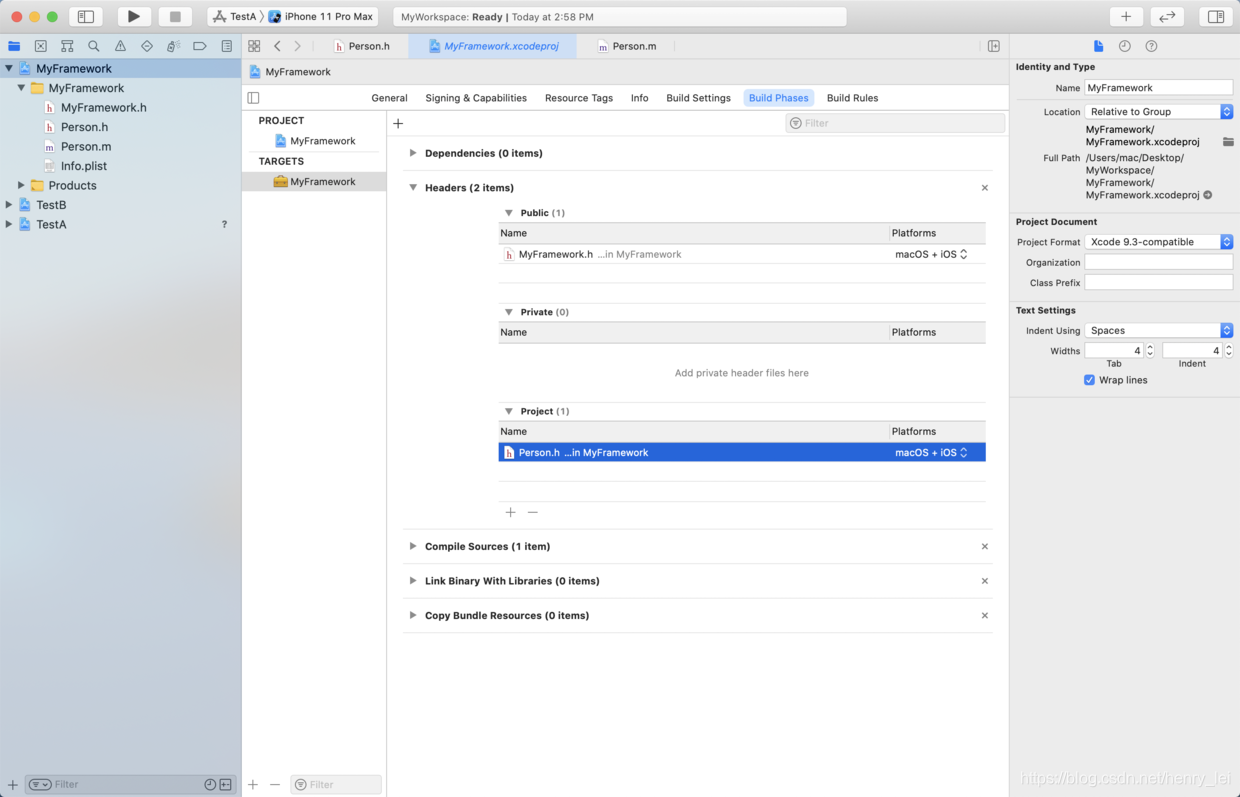
Task: Show the Breakpoint navigator
Action: [x=200, y=46]
